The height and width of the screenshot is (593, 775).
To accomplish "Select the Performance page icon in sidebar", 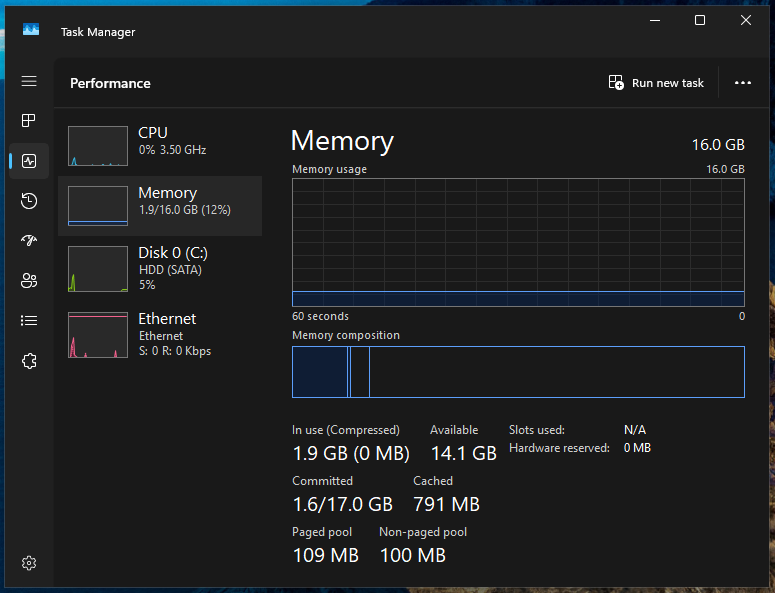I will click(x=29, y=161).
